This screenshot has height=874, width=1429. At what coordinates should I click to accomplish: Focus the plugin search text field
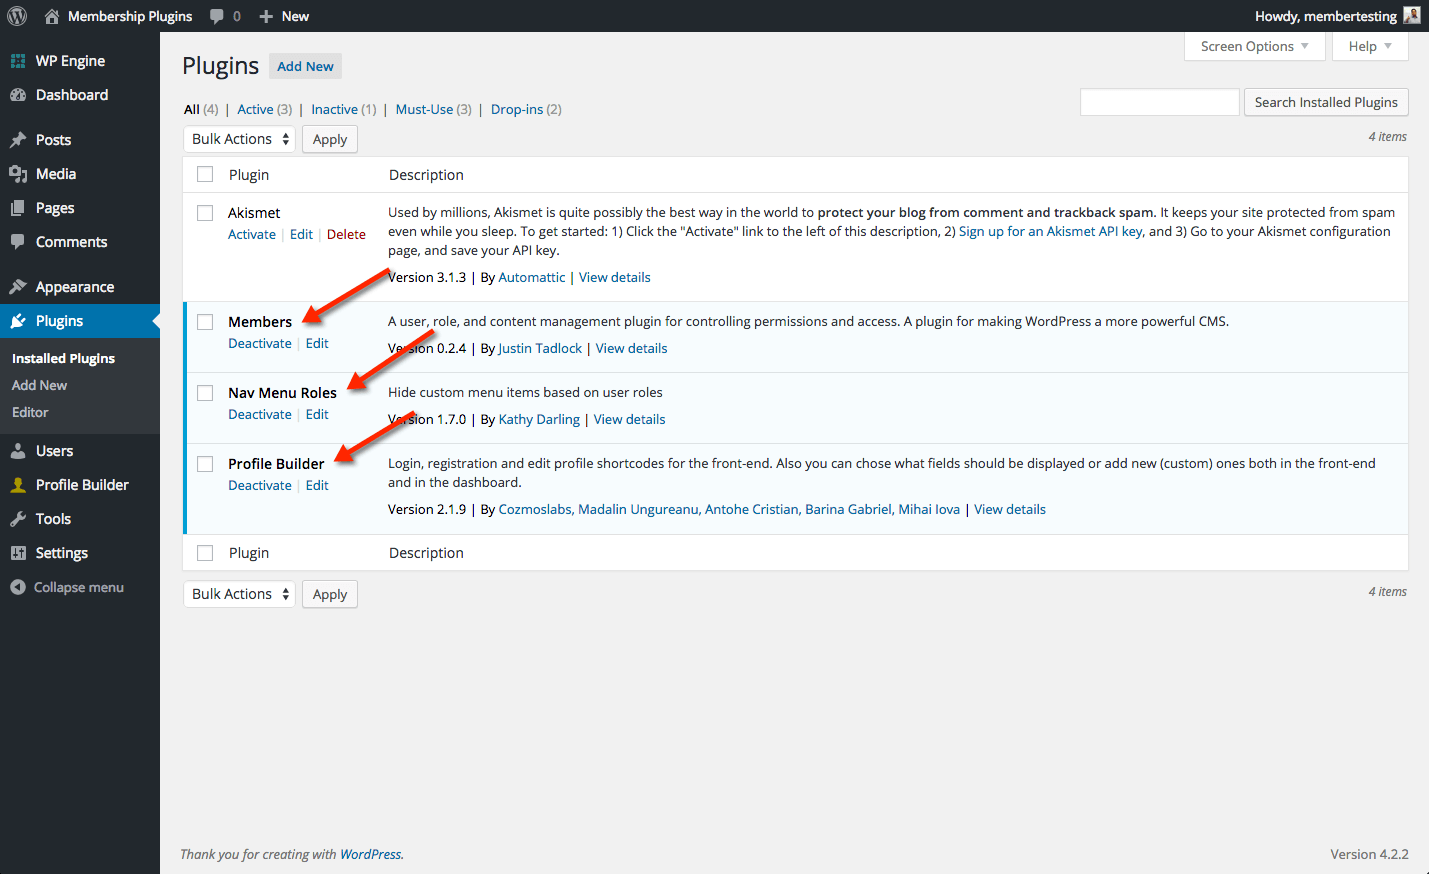coord(1159,102)
